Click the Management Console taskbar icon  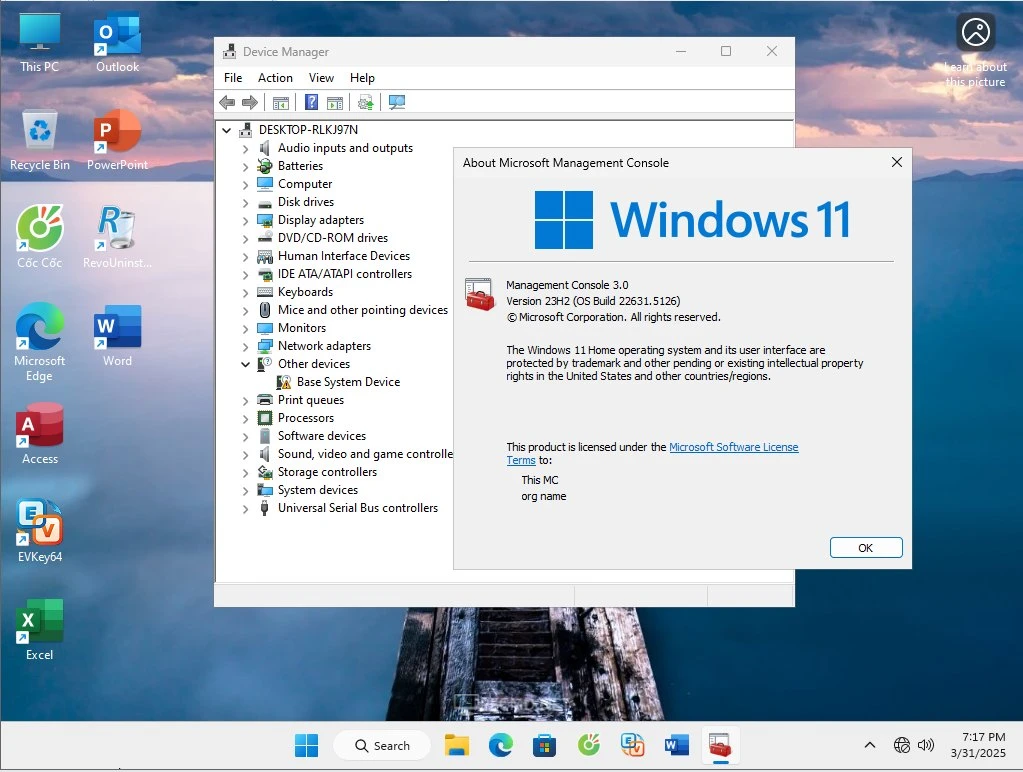click(720, 745)
